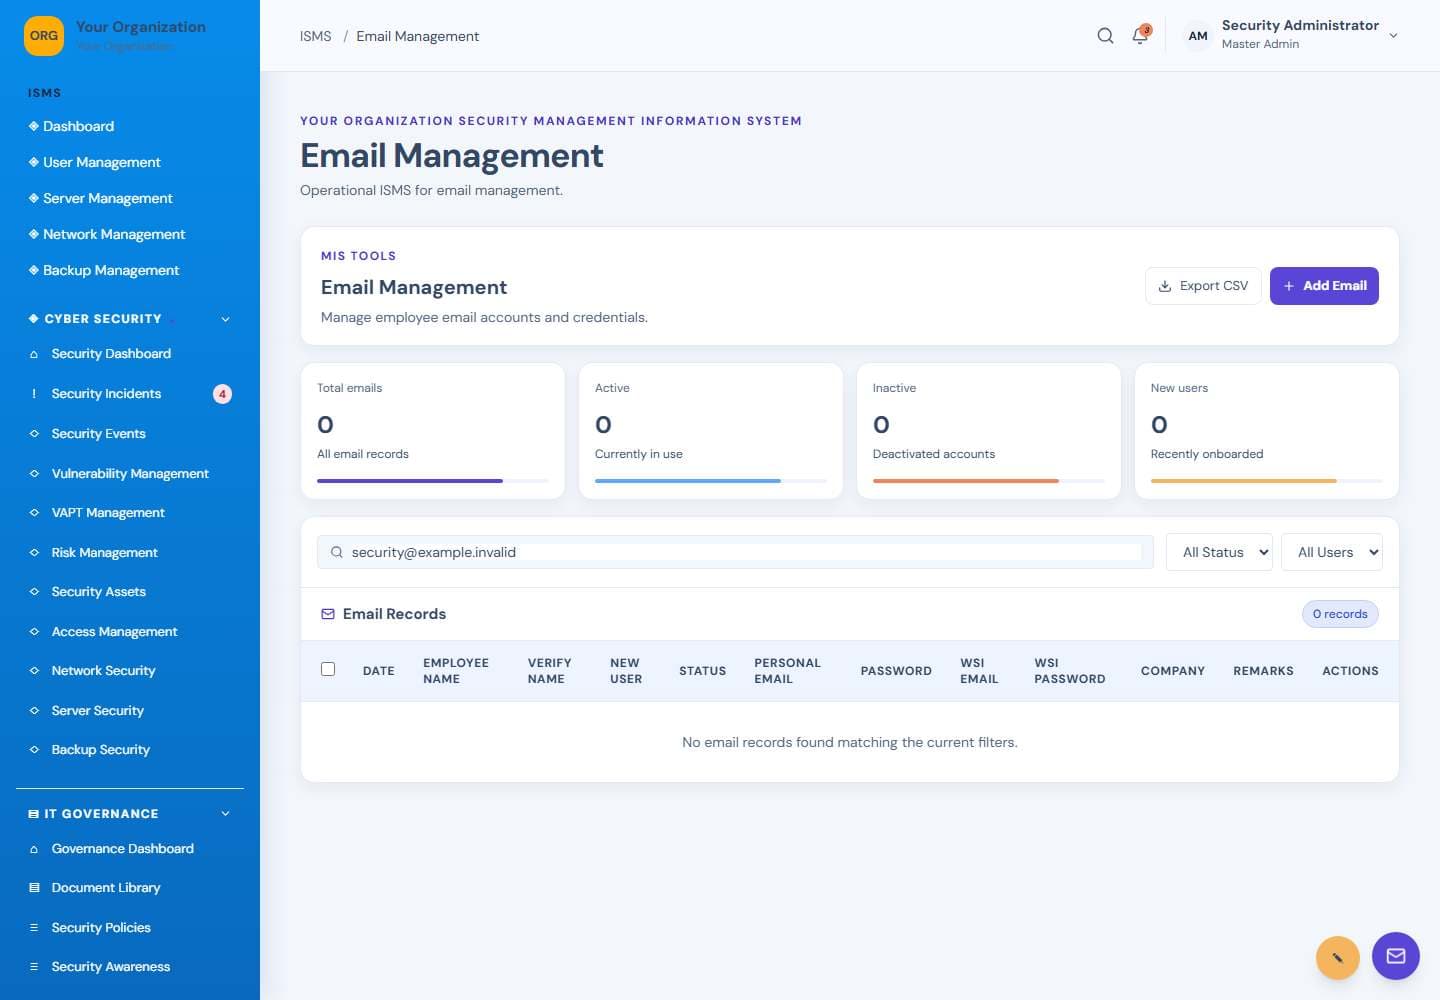Image resolution: width=1440 pixels, height=1000 pixels.
Task: Click the Email Records envelope icon
Action: click(x=328, y=614)
